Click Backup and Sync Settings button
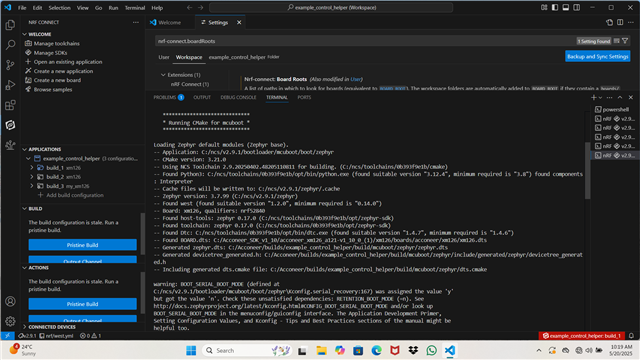Viewport: 640px width, 360px height. point(598,56)
